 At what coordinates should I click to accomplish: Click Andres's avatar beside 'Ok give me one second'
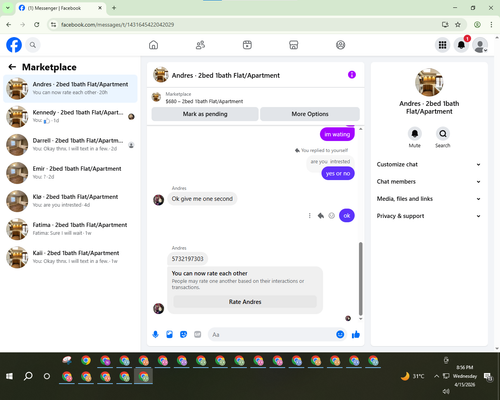158,200
